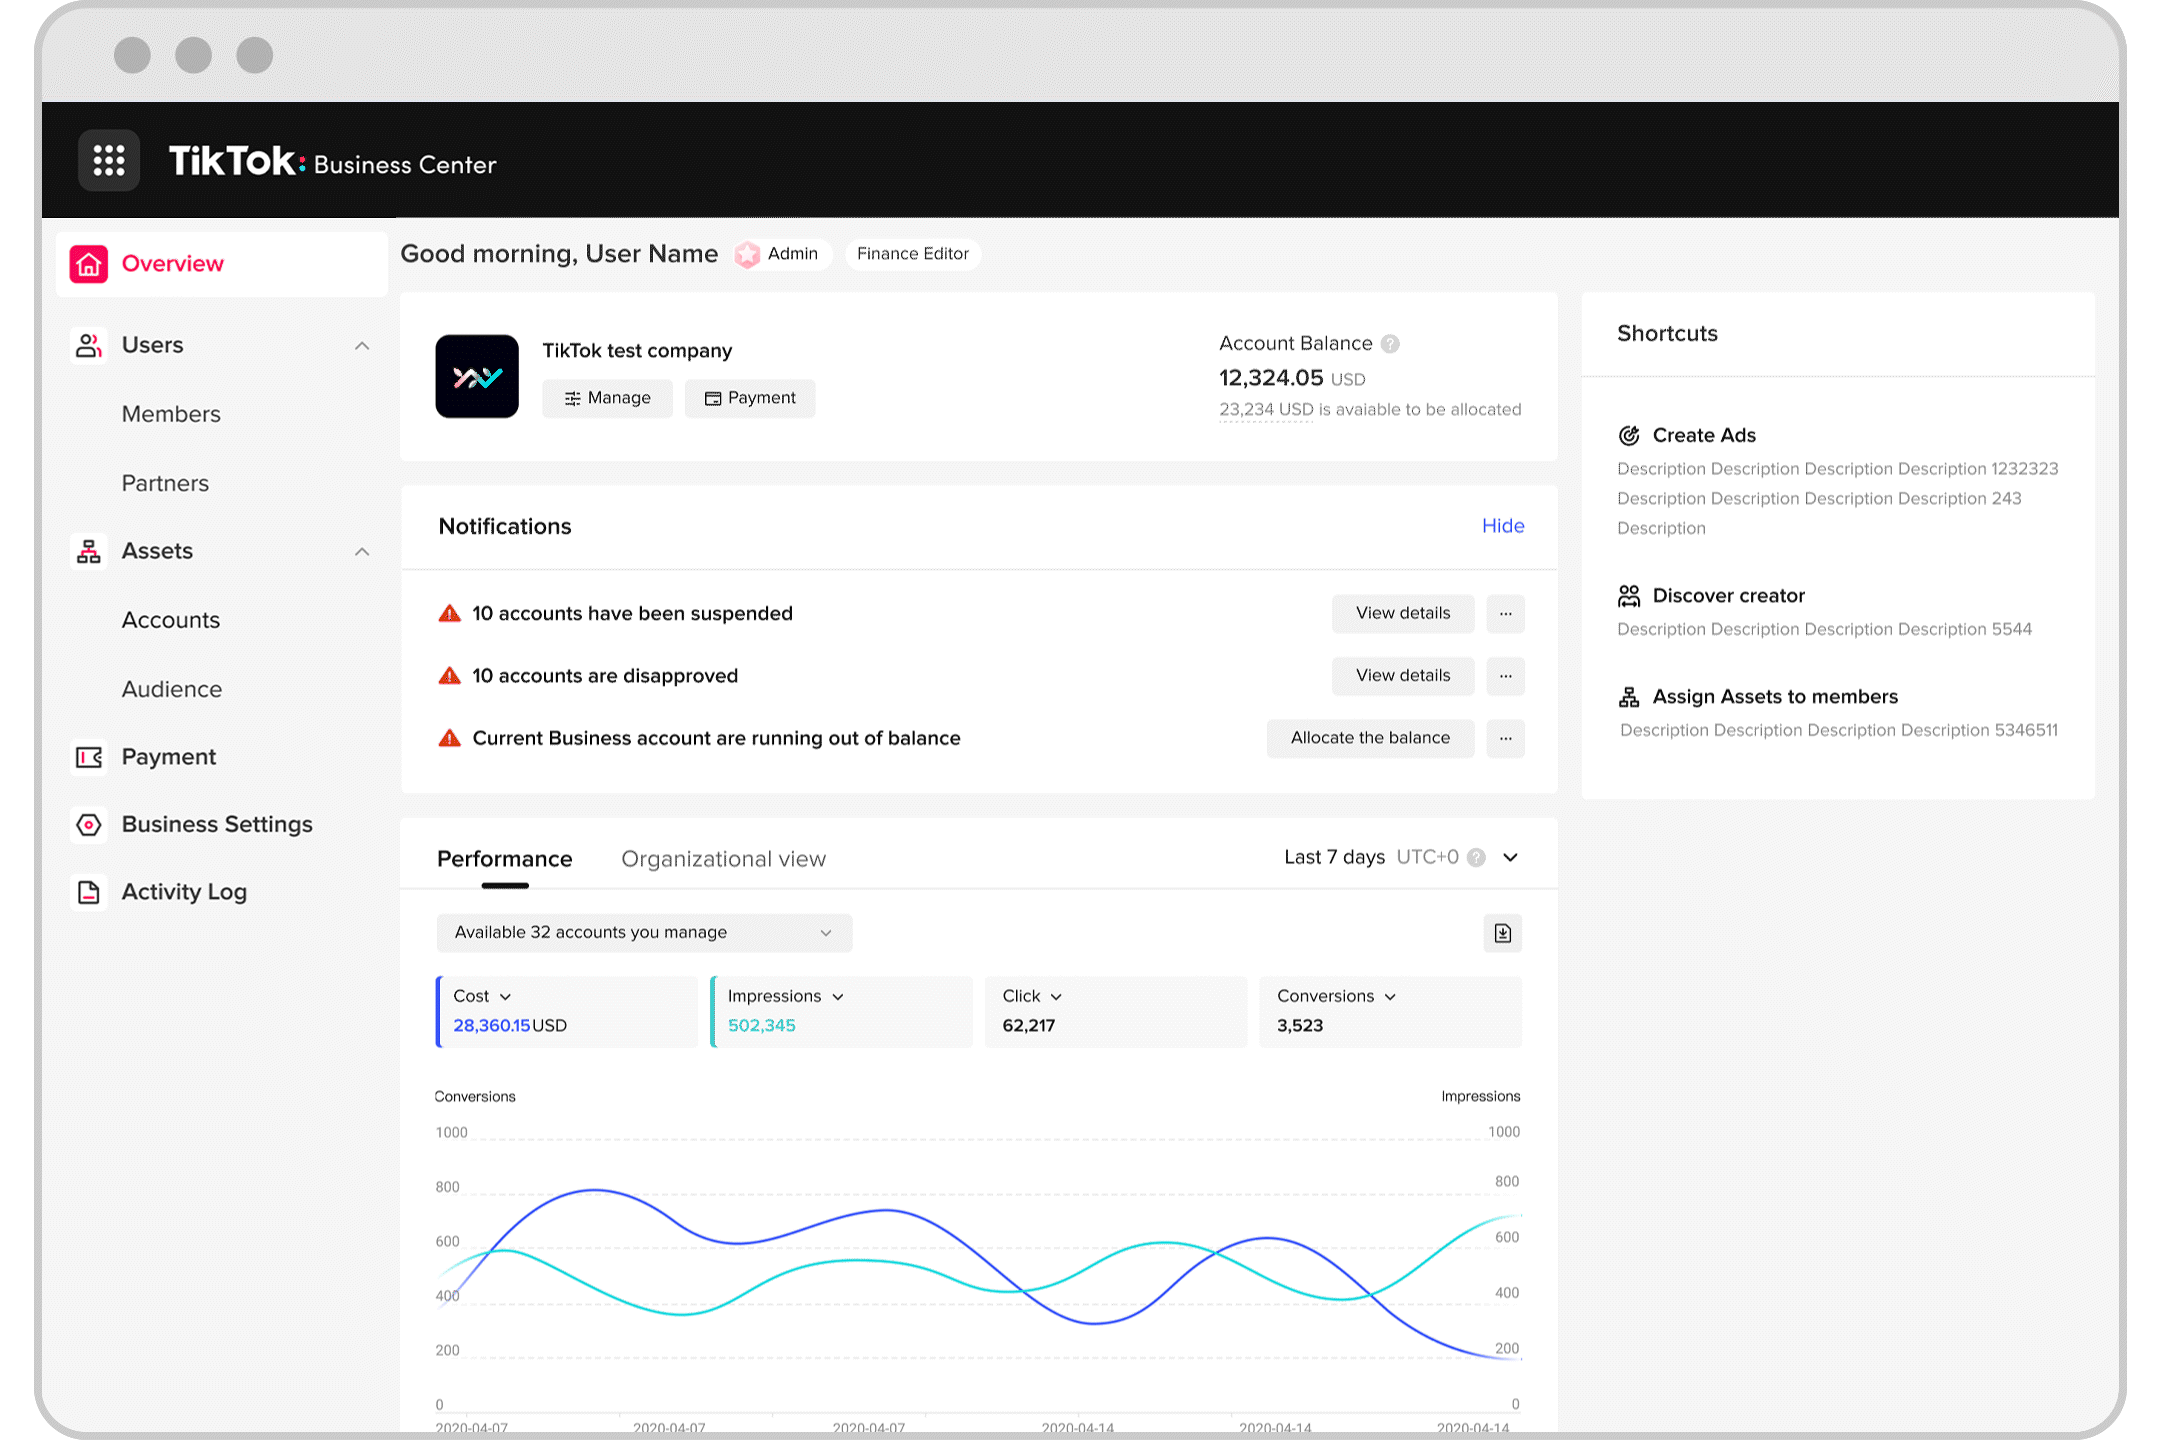Viewport: 2160px width, 1440px height.
Task: Switch to the Organizational view tab
Action: [723, 858]
